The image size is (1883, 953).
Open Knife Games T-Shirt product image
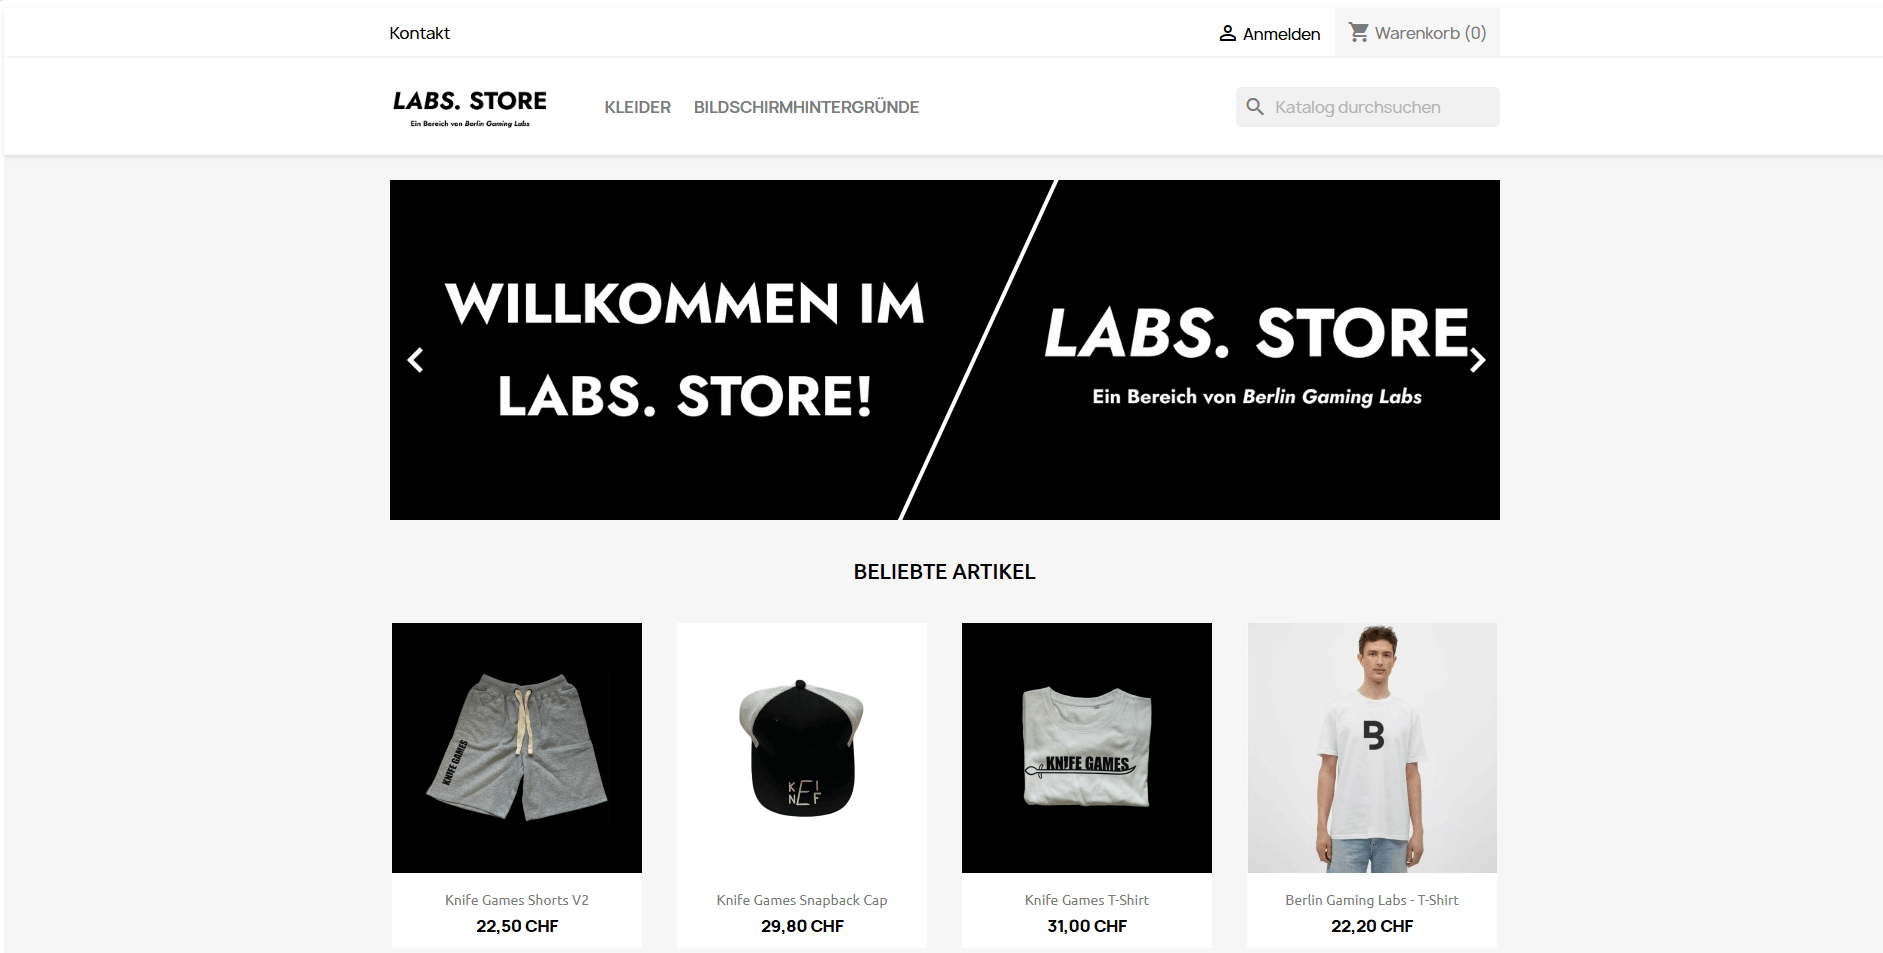[1087, 748]
